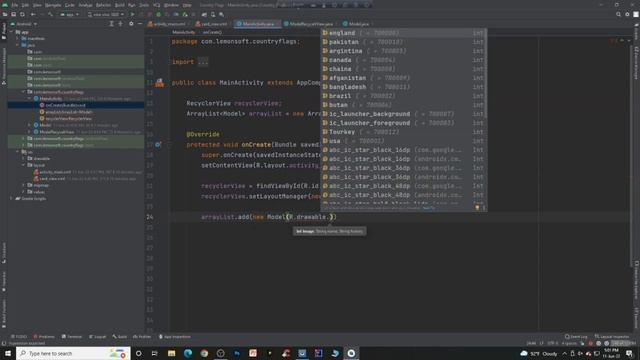This screenshot has height=360, width=640.
Task: Choose 'bangladesh' from autocomplete list
Action: click(x=403, y=87)
